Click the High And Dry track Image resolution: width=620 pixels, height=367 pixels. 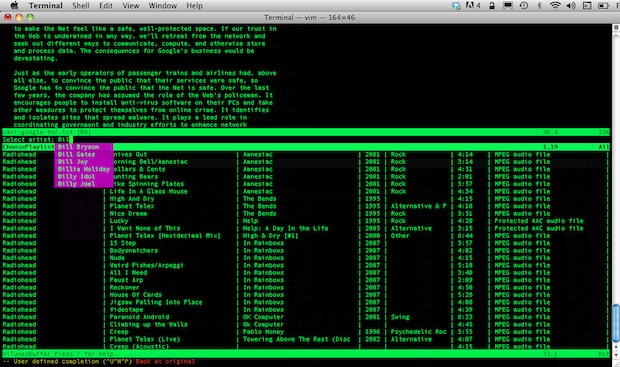132,199
